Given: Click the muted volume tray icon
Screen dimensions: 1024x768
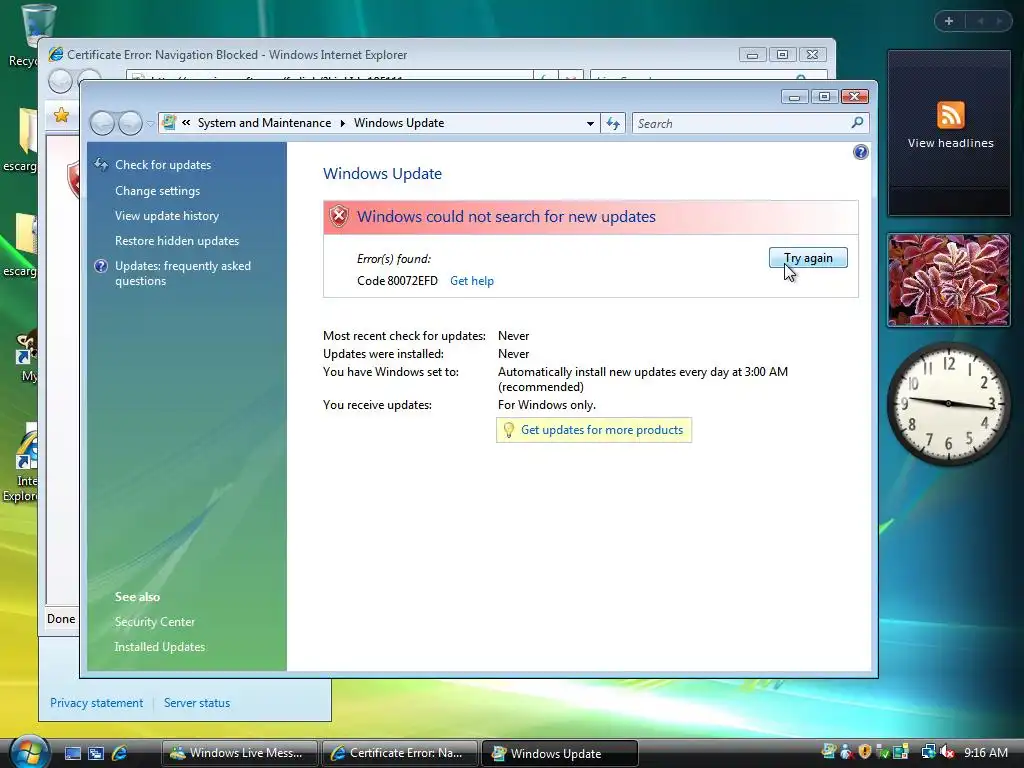Looking at the screenshot, I should click(x=947, y=752).
